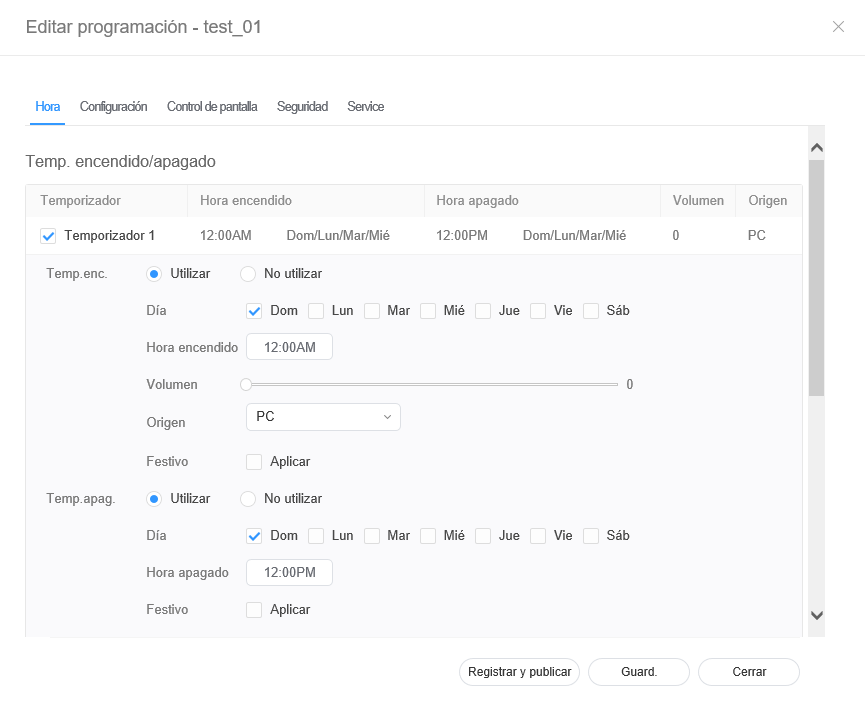Click the Hora encendido 12:00AM field
The width and height of the screenshot is (866, 701).
click(289, 347)
